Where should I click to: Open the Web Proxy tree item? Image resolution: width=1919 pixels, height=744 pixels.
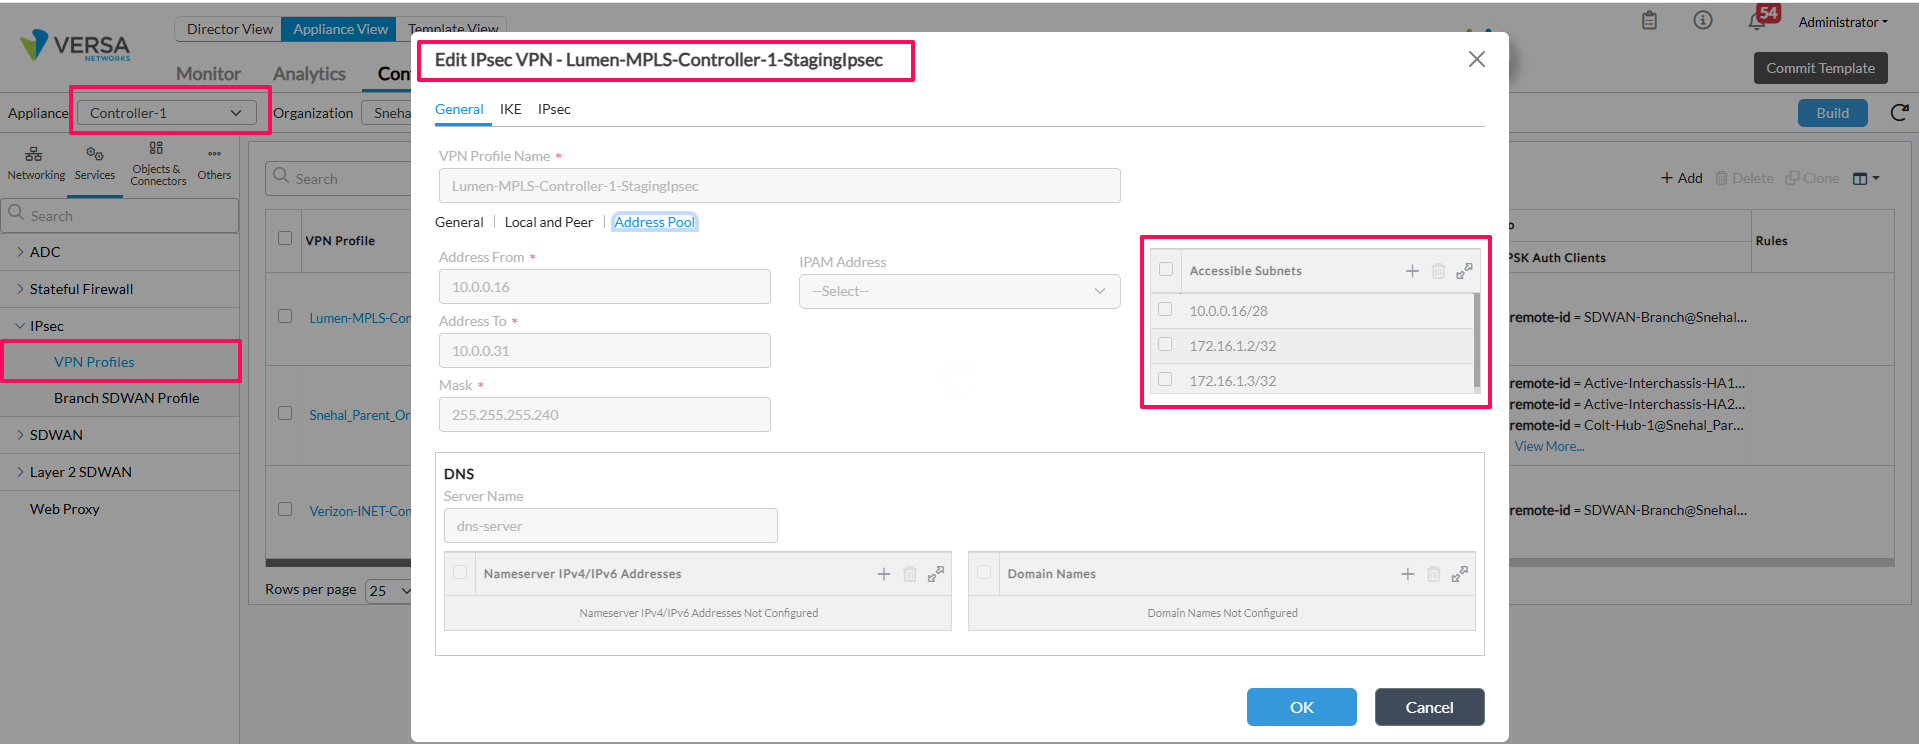tap(65, 509)
